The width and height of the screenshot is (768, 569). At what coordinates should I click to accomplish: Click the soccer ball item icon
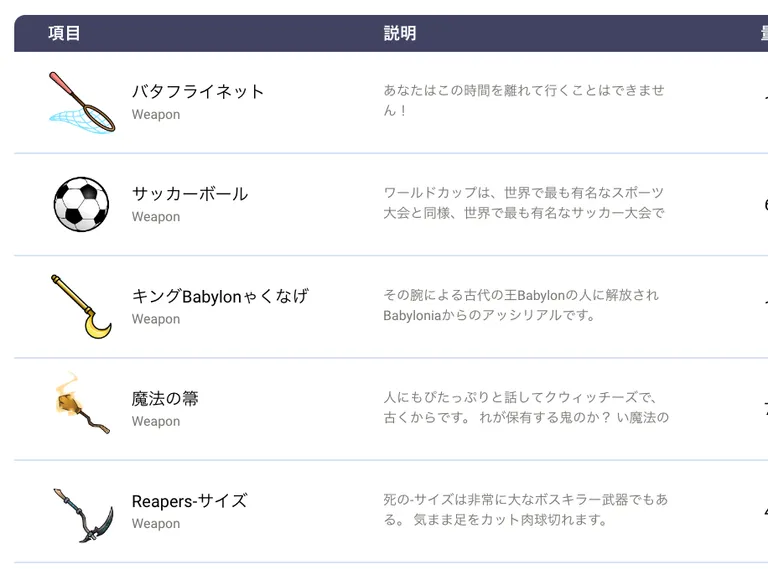[x=81, y=204]
